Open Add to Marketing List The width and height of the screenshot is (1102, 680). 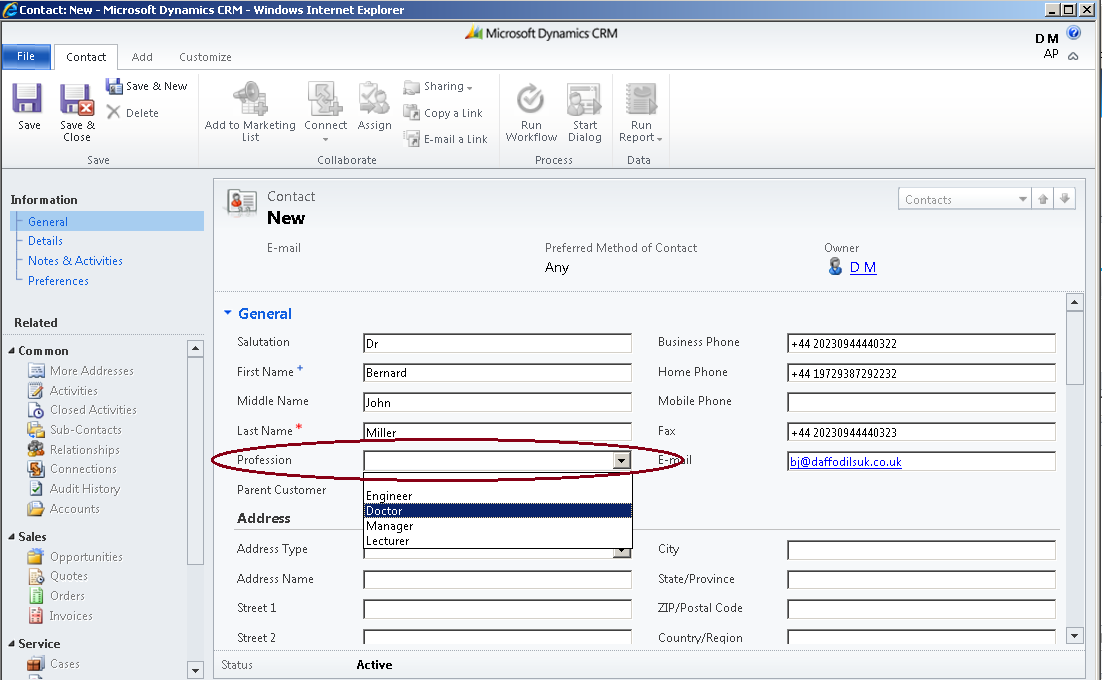(x=249, y=110)
